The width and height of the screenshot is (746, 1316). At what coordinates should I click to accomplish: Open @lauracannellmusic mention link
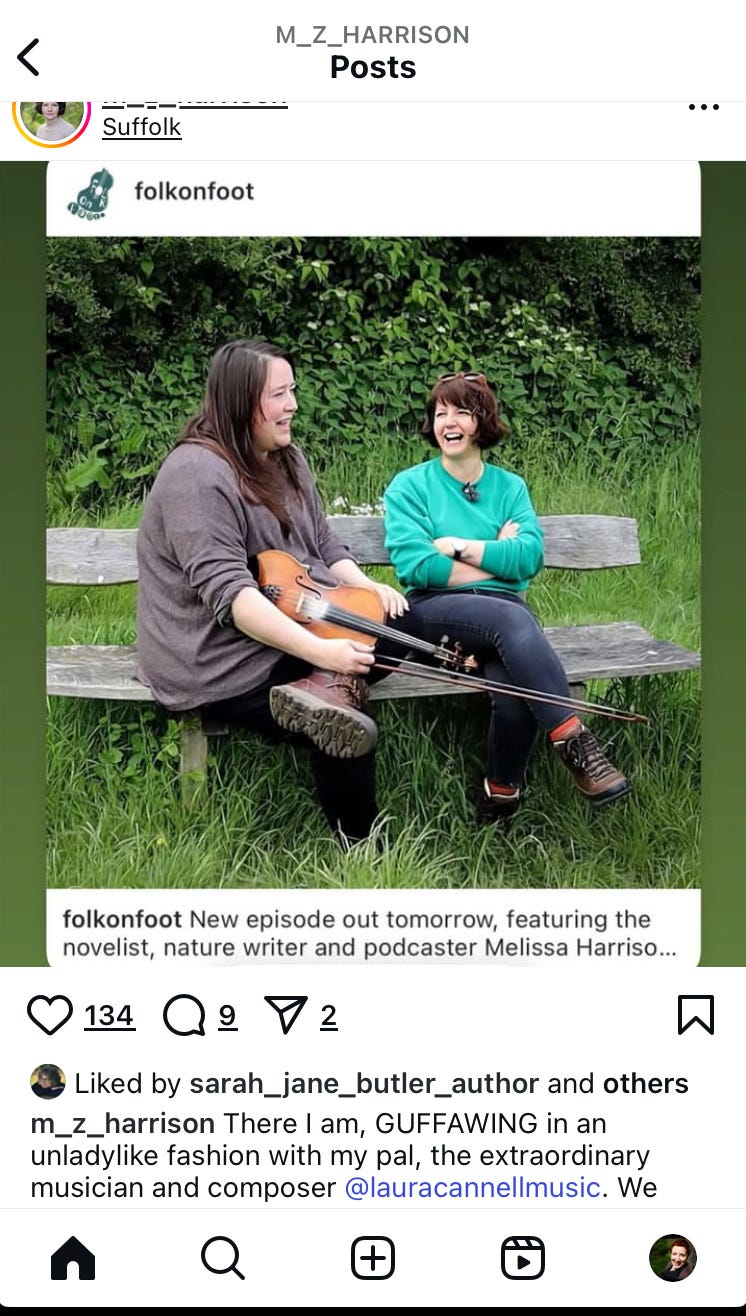pos(473,1188)
